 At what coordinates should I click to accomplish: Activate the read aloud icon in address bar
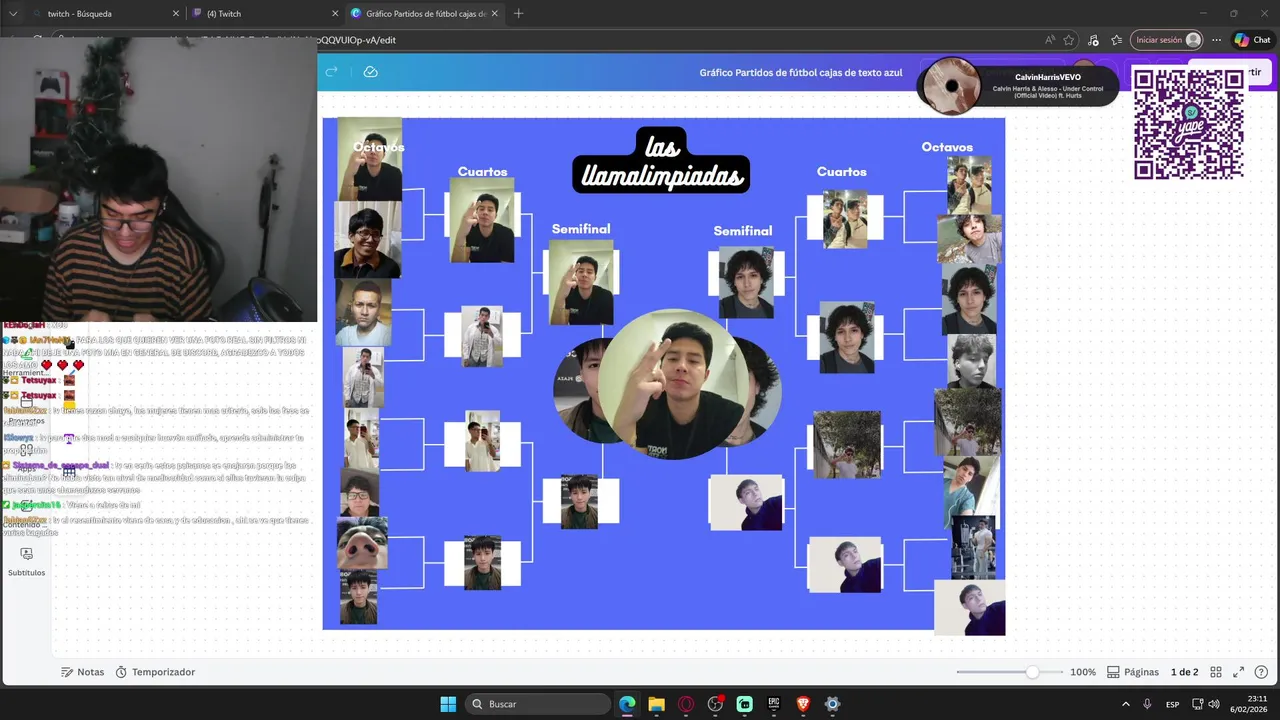1050,40
